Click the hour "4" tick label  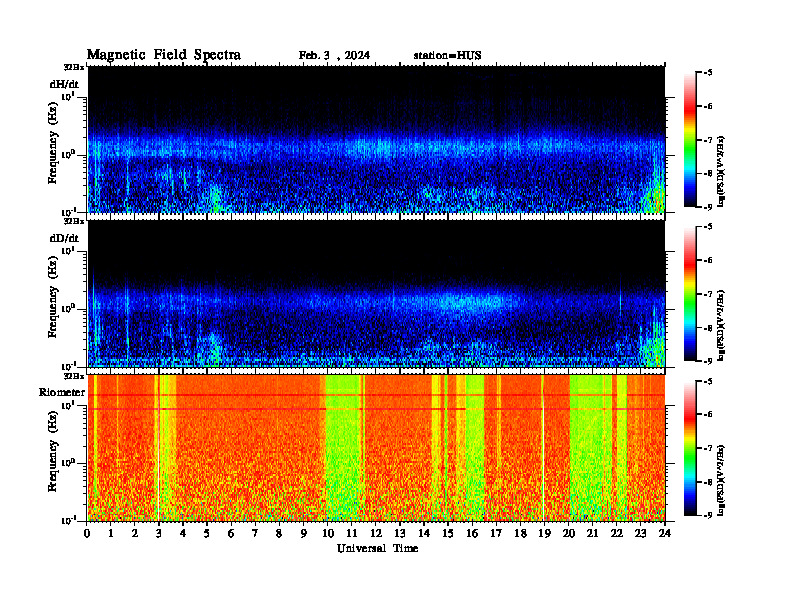(x=183, y=534)
